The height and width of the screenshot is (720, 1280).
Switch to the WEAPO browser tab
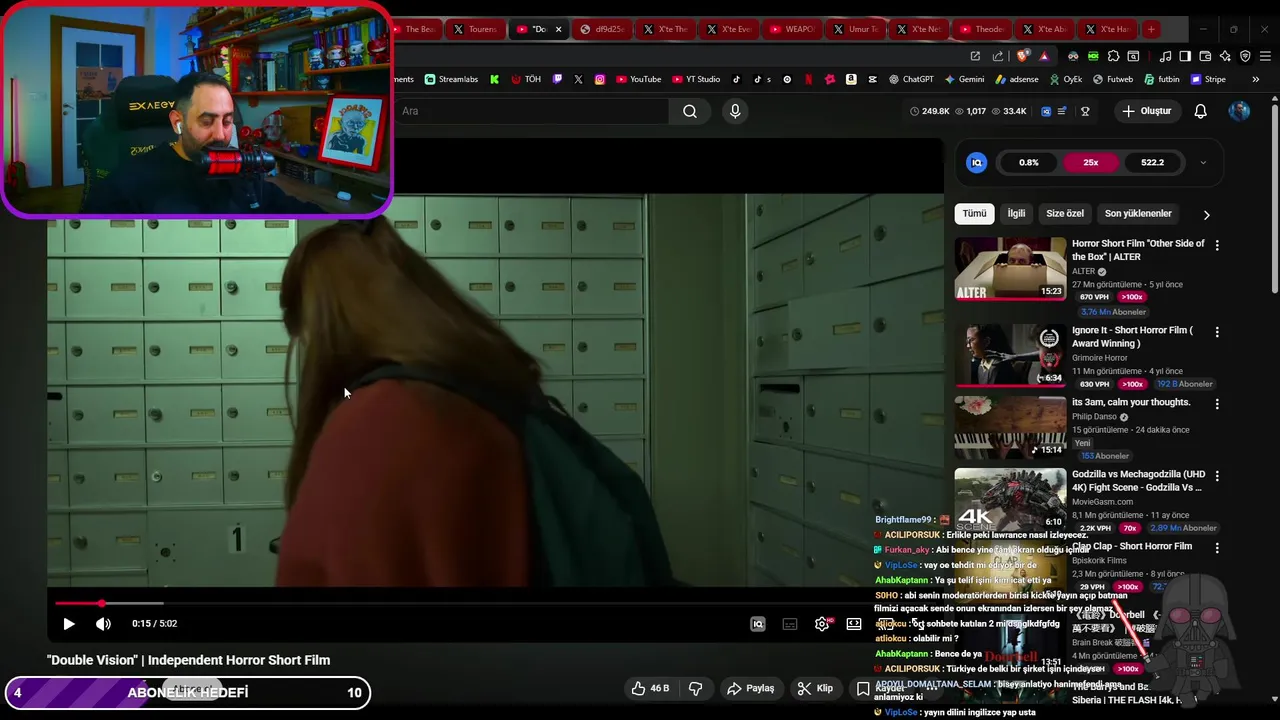792,29
